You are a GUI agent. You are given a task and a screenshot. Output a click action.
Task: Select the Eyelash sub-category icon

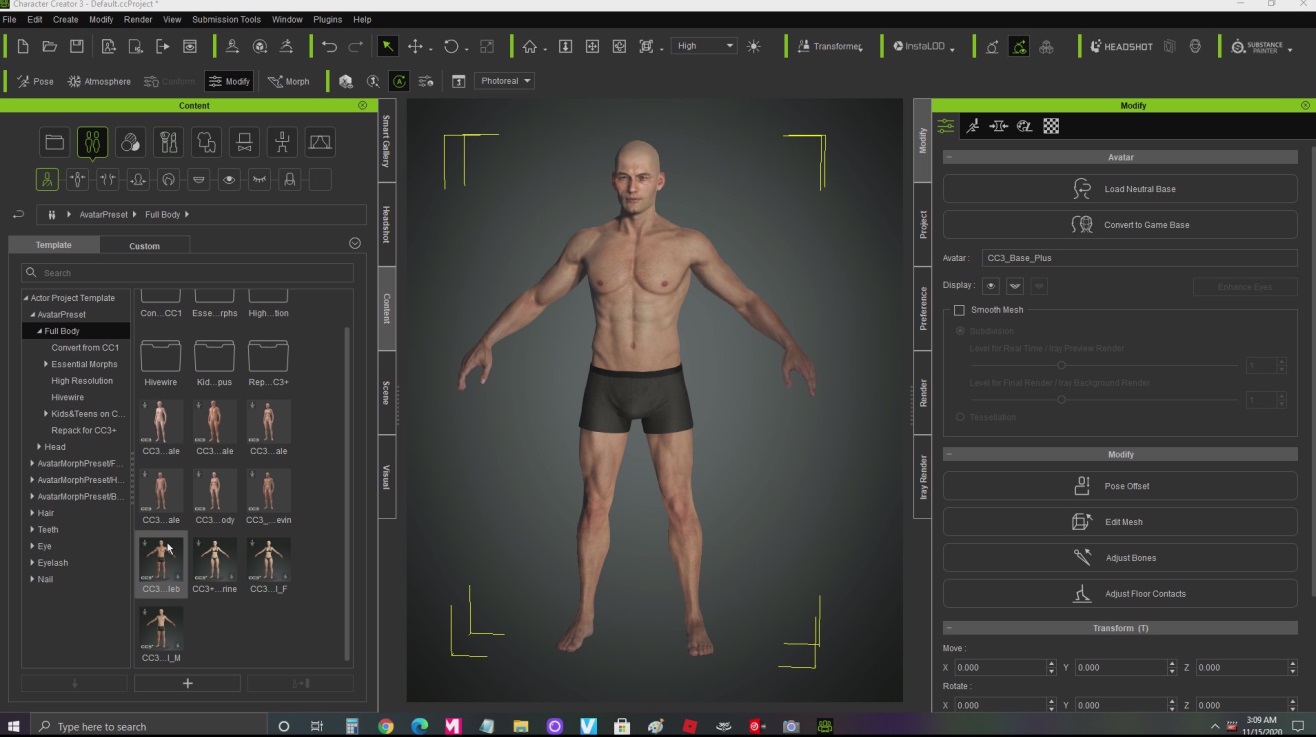(x=260, y=180)
